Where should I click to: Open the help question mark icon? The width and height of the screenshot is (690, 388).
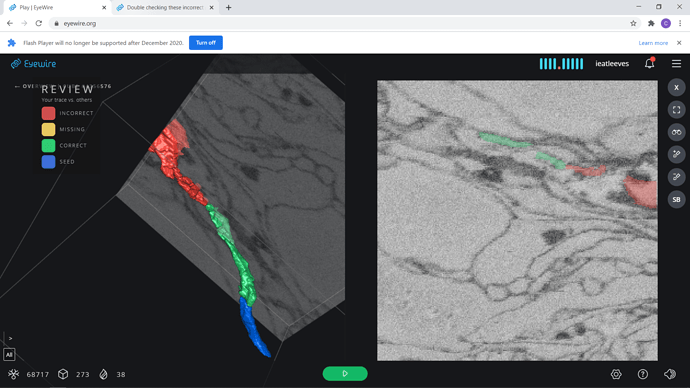(x=643, y=374)
